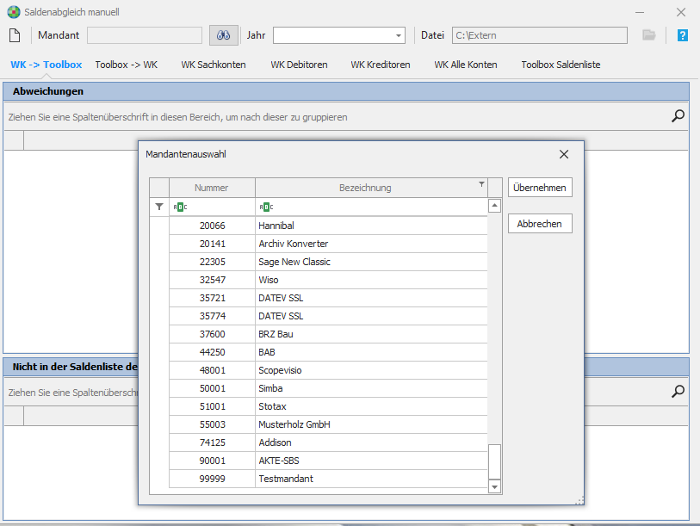This screenshot has width=700, height=526.
Task: Select row Archiv Konverter
Action: (x=328, y=244)
